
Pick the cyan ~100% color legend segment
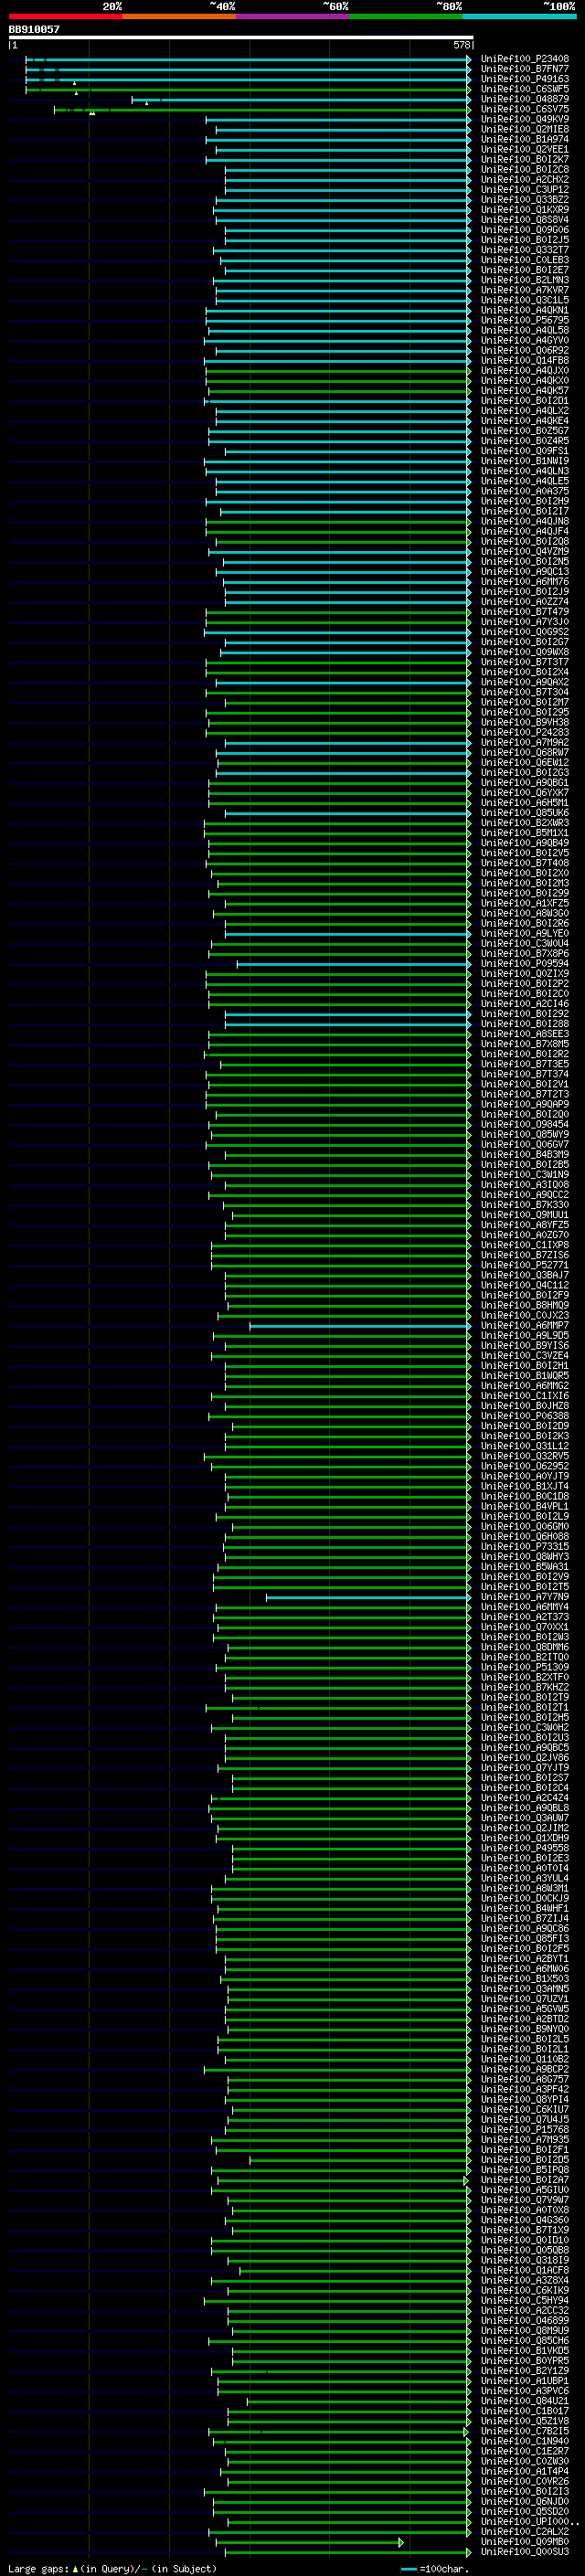[x=520, y=16]
